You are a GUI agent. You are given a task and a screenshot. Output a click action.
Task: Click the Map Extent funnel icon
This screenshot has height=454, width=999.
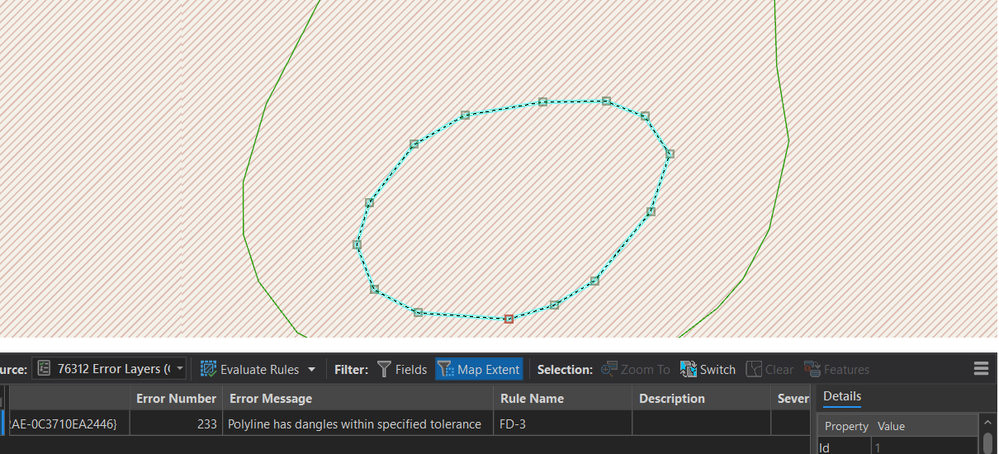446,369
